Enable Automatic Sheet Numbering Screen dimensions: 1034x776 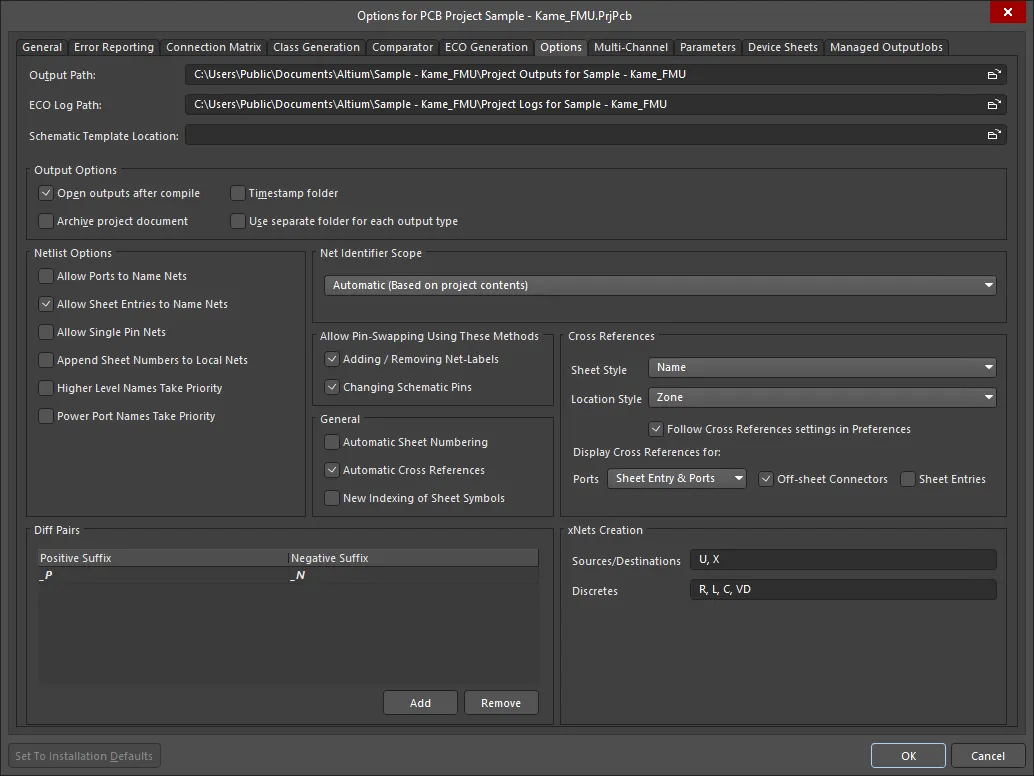[x=332, y=442]
